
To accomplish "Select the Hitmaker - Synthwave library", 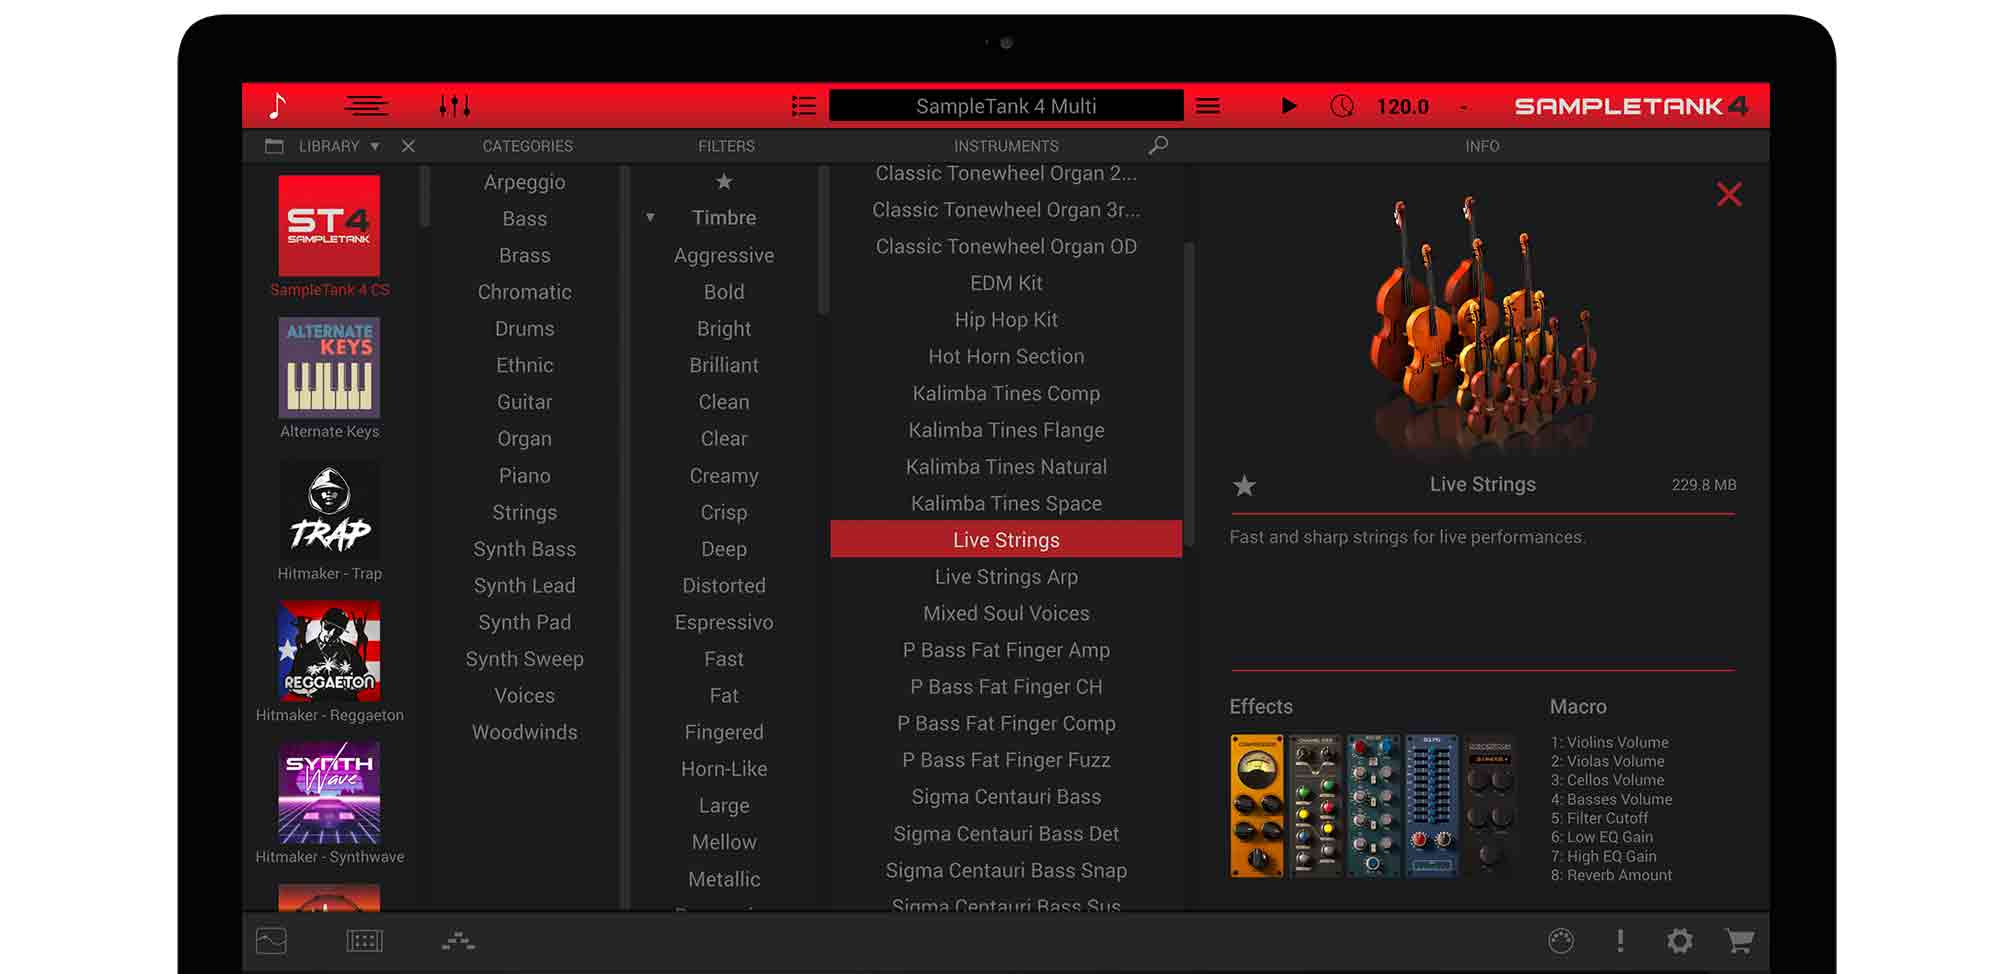I will 329,804.
